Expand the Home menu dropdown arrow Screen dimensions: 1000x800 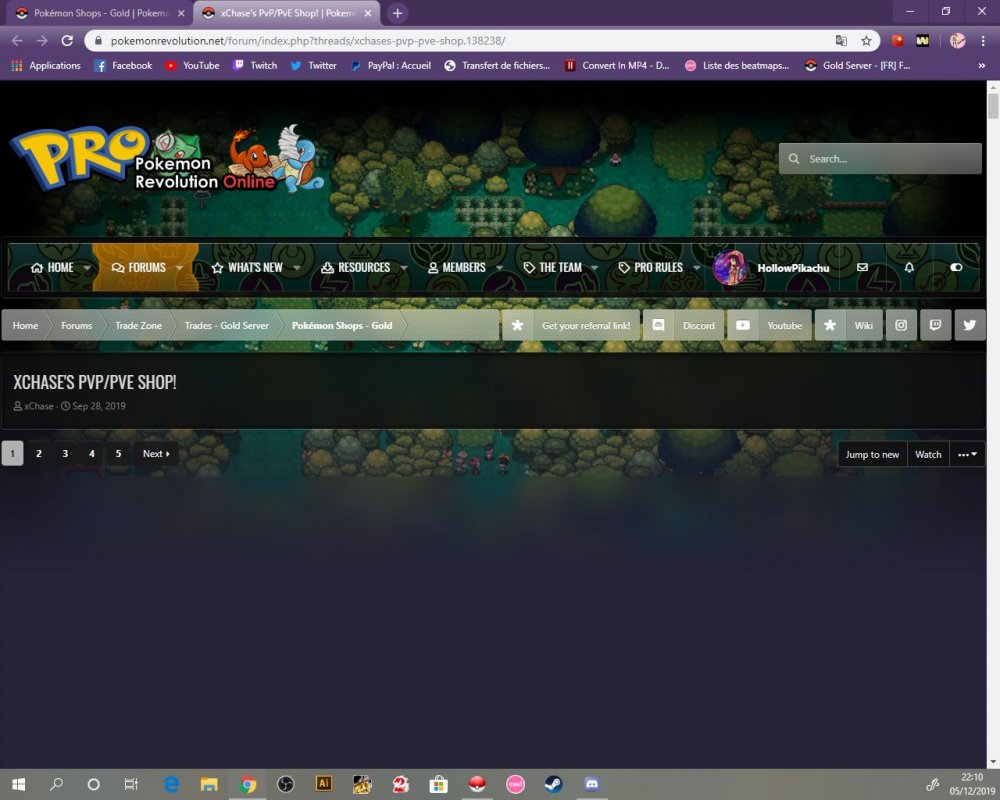point(87,267)
